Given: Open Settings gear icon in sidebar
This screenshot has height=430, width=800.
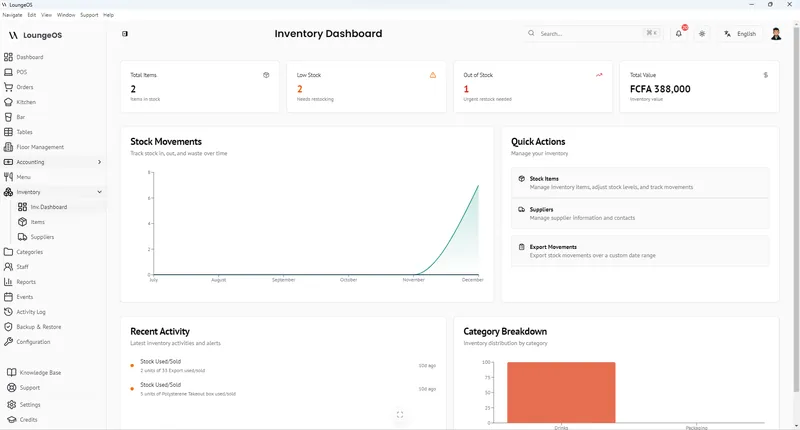Looking at the screenshot, I should click(11, 404).
